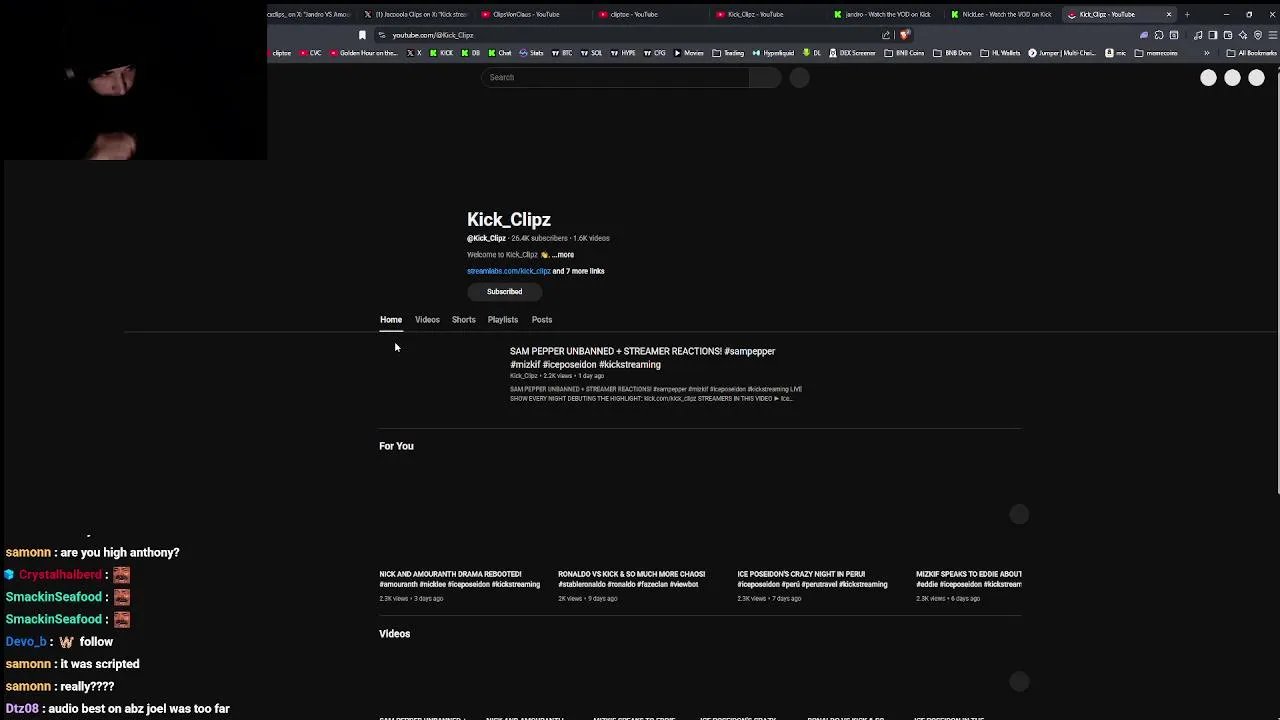The image size is (1280, 720).
Task: Open the Posts channel tab
Action: pos(541,320)
